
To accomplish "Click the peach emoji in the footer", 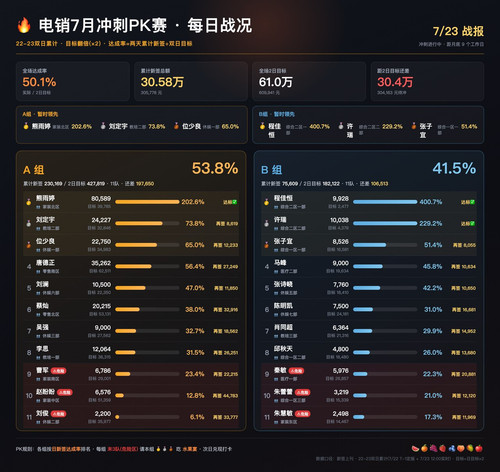I will (461, 449).
